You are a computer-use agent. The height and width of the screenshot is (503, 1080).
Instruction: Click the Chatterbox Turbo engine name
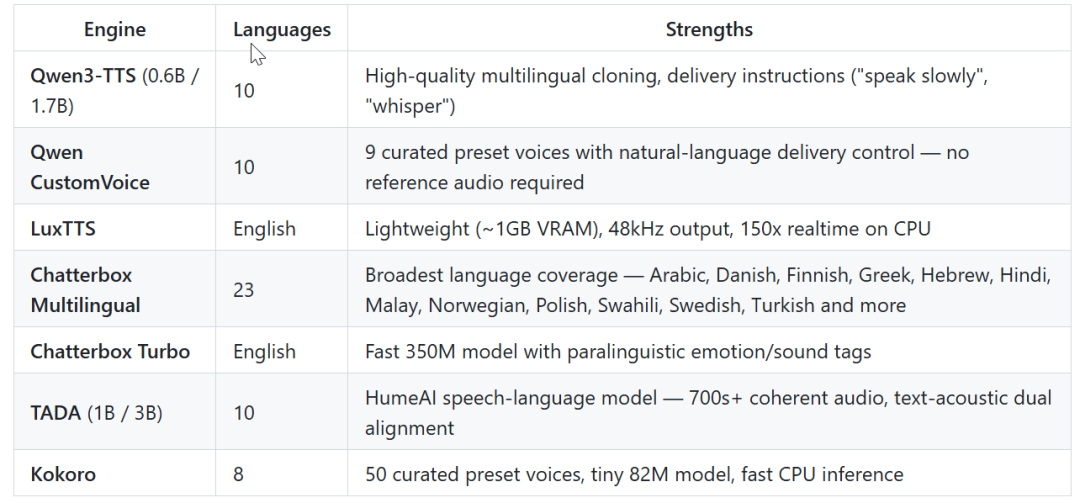point(110,352)
